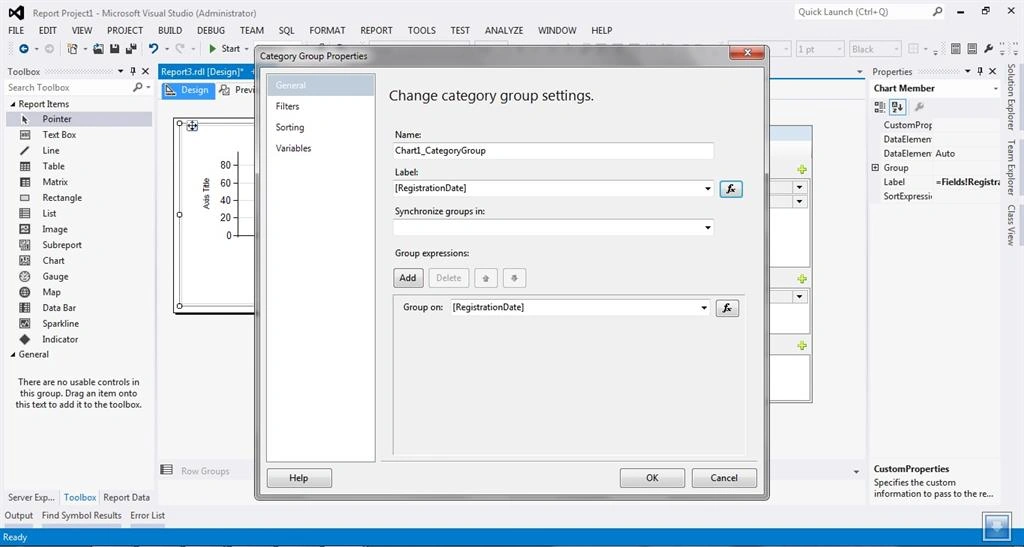The height and width of the screenshot is (547, 1024).
Task: Open the Label field dropdown
Action: 708,189
